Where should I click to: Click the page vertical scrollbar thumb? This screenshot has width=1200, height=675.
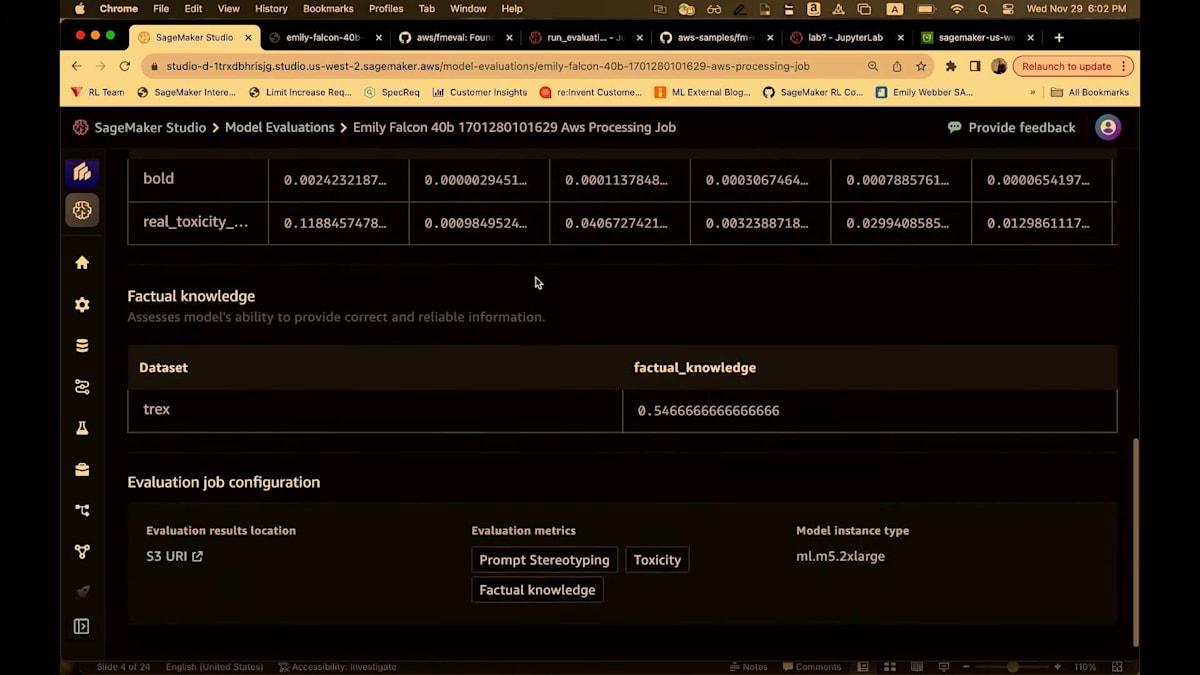click(x=1135, y=542)
